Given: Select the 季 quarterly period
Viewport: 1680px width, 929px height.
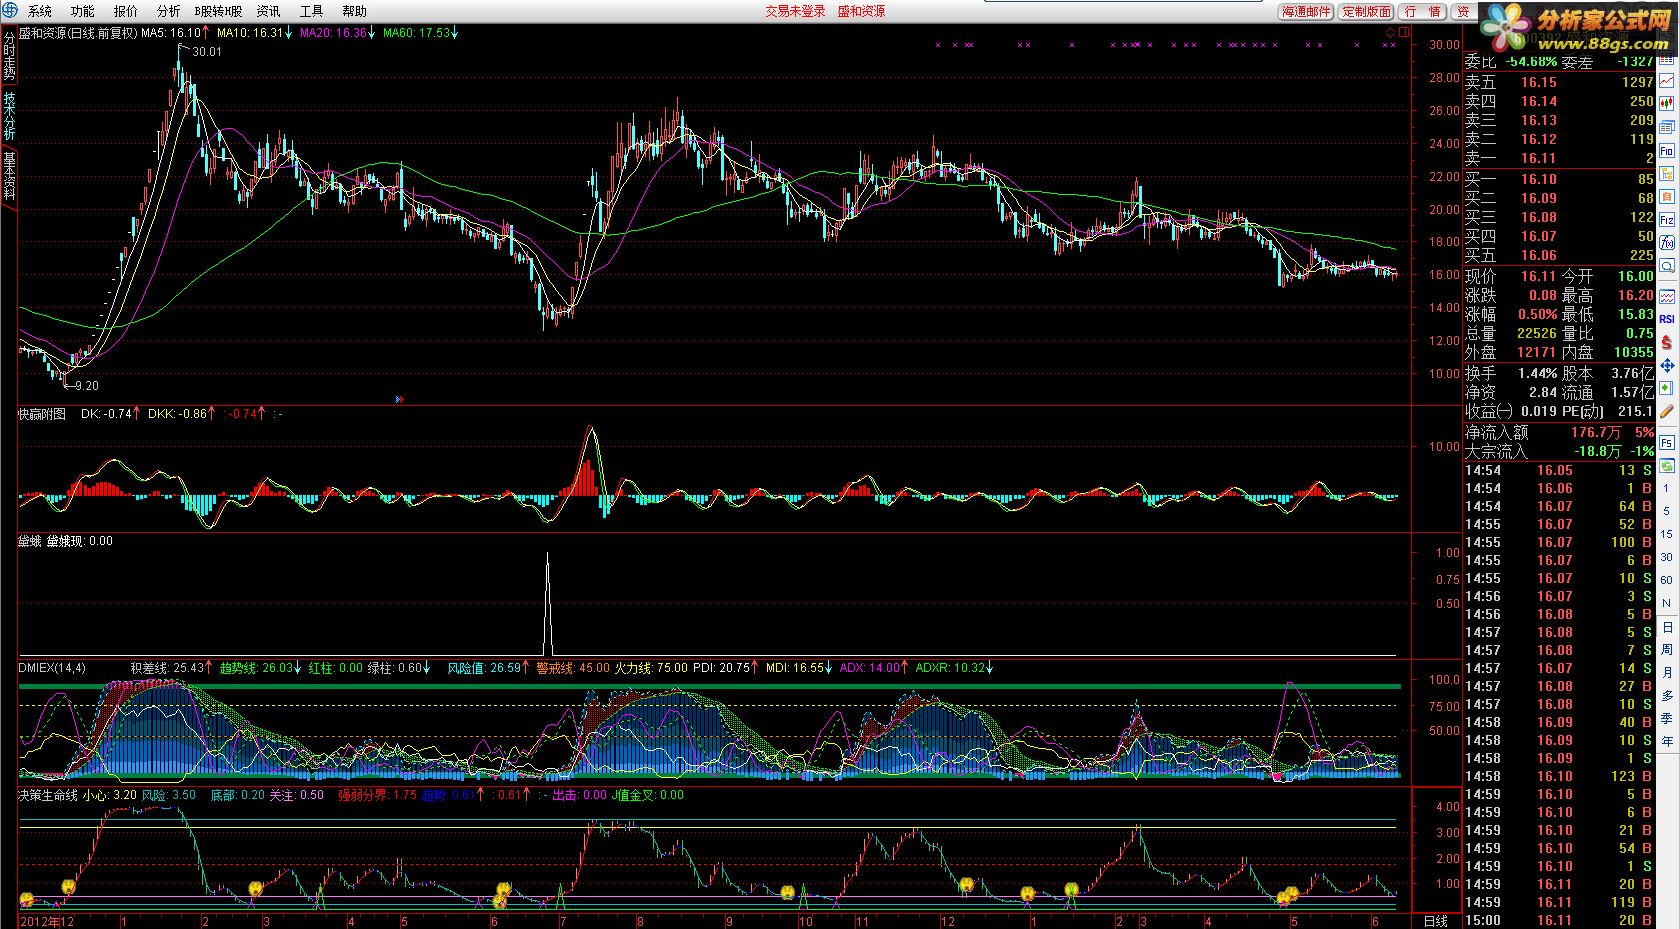Looking at the screenshot, I should pos(1667,719).
